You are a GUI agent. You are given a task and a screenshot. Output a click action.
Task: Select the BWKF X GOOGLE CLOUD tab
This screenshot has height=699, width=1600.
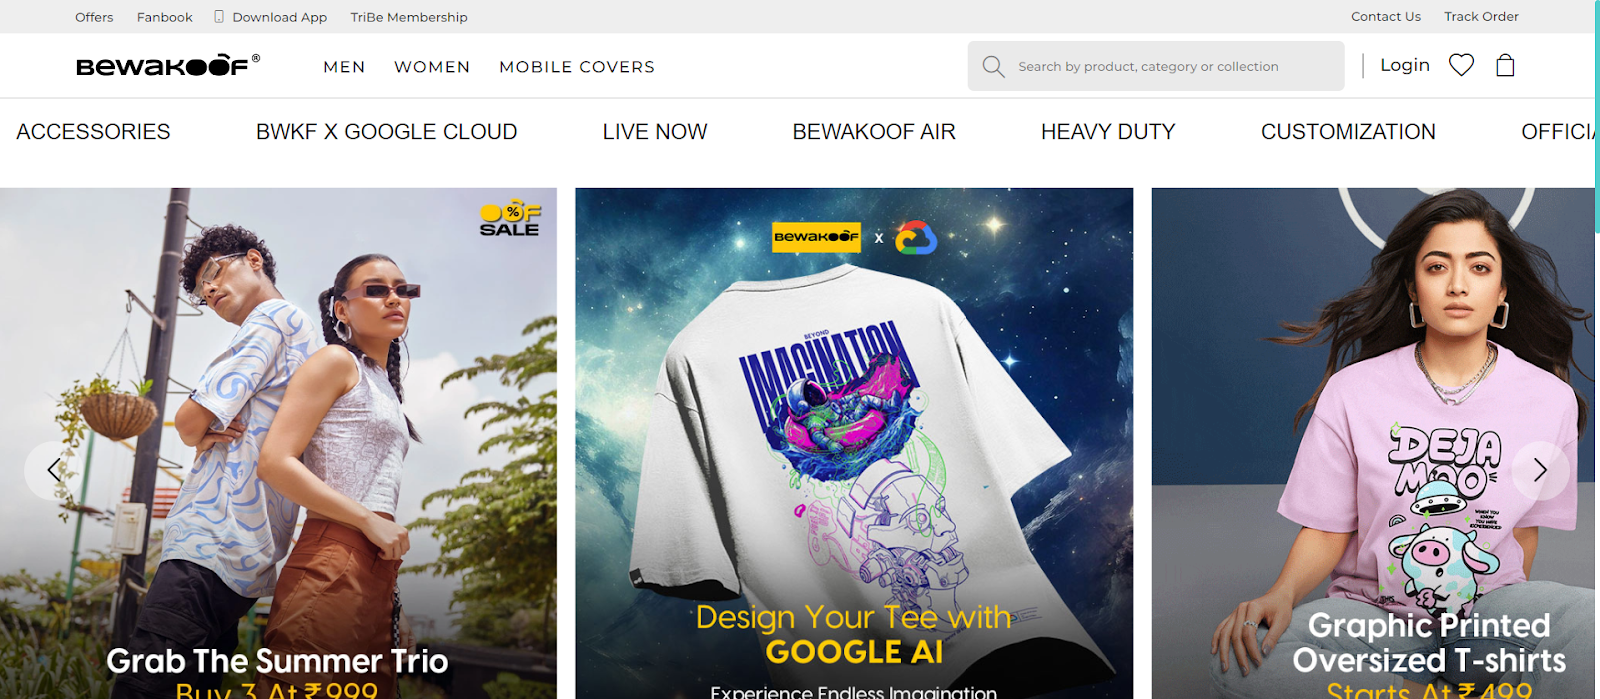pyautogui.click(x=386, y=132)
